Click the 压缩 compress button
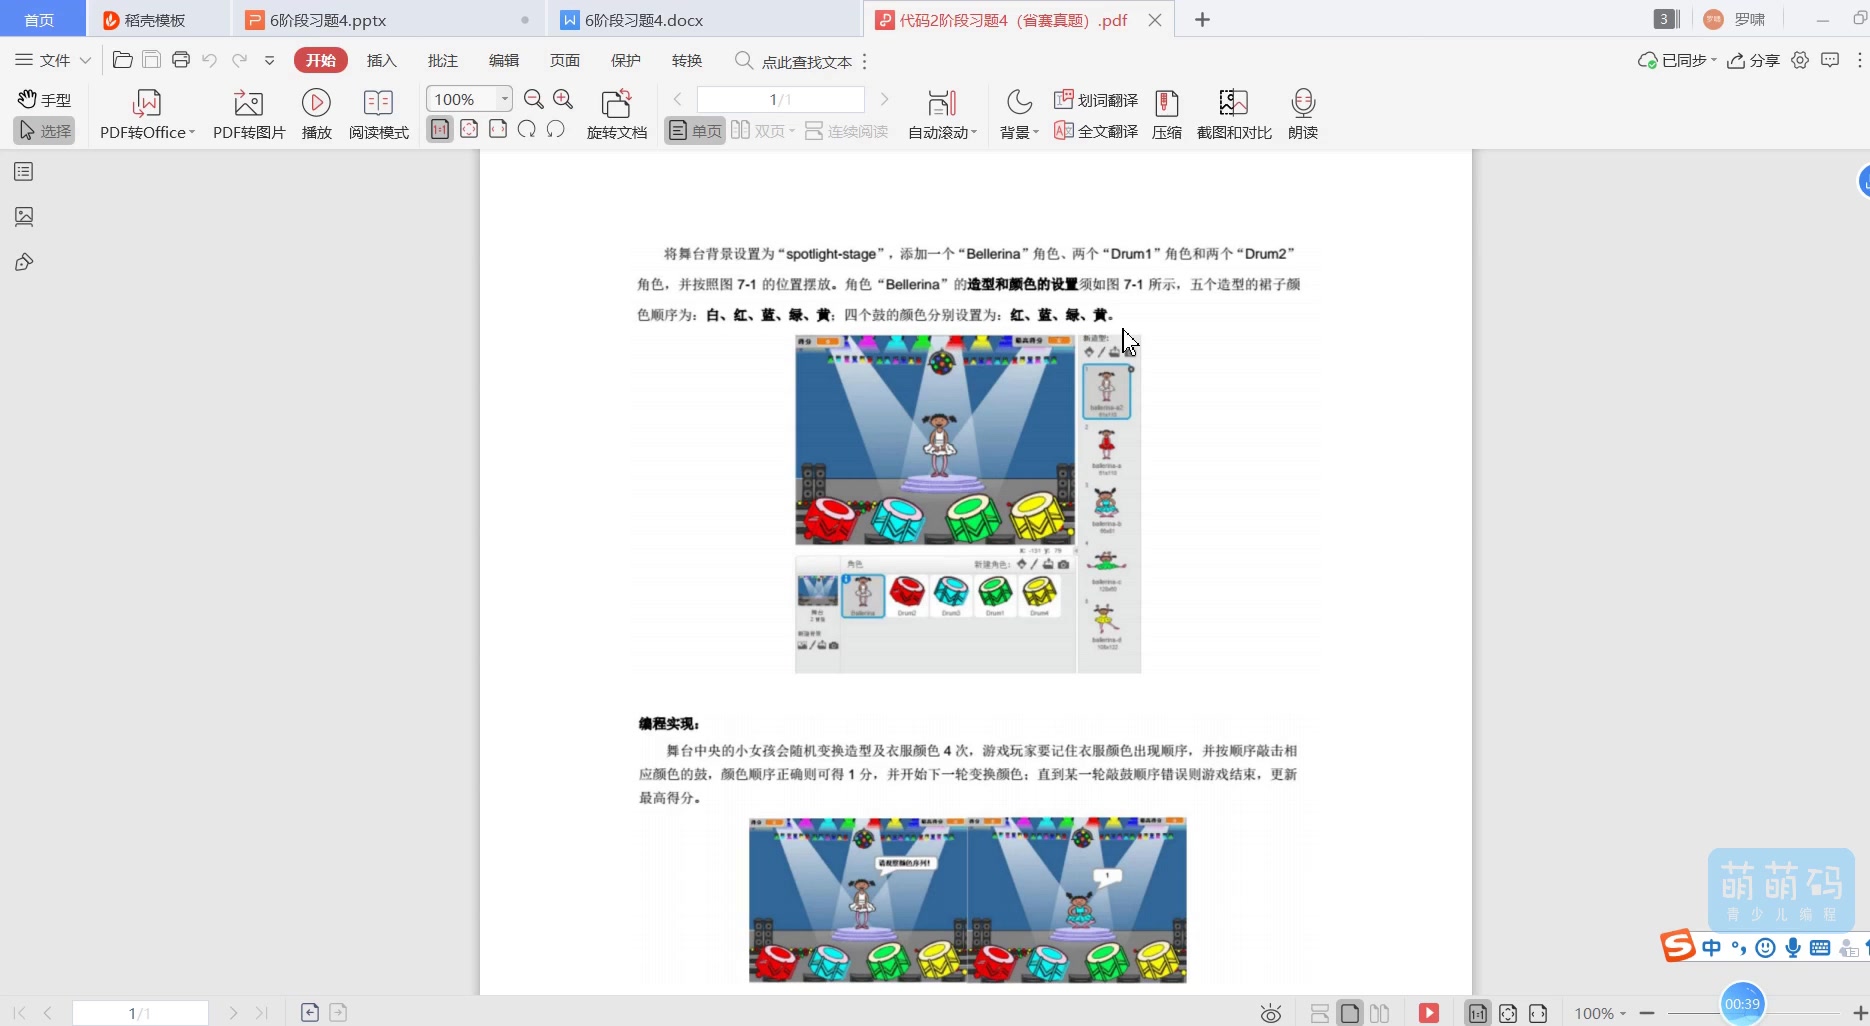The image size is (1870, 1026). [x=1166, y=112]
